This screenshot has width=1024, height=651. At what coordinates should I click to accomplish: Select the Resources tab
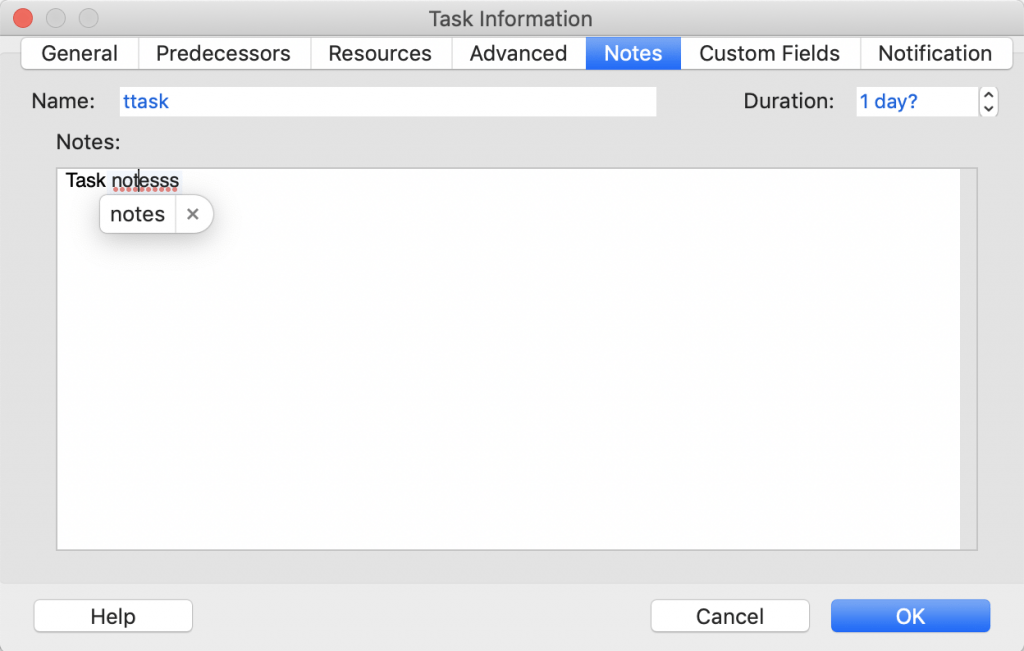pyautogui.click(x=380, y=53)
